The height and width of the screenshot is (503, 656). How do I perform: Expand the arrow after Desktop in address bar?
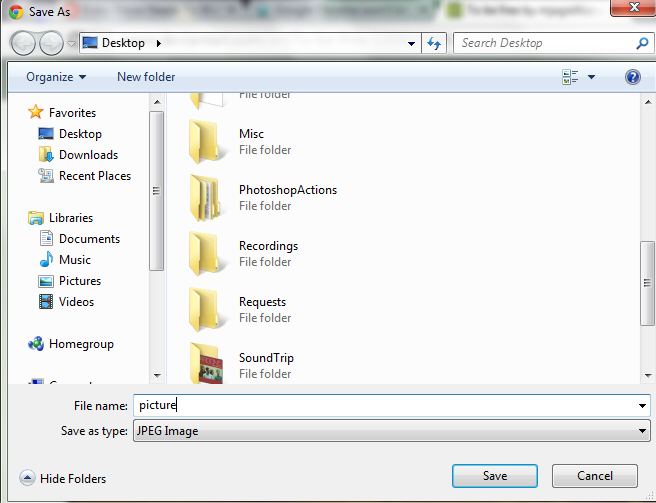coord(159,43)
